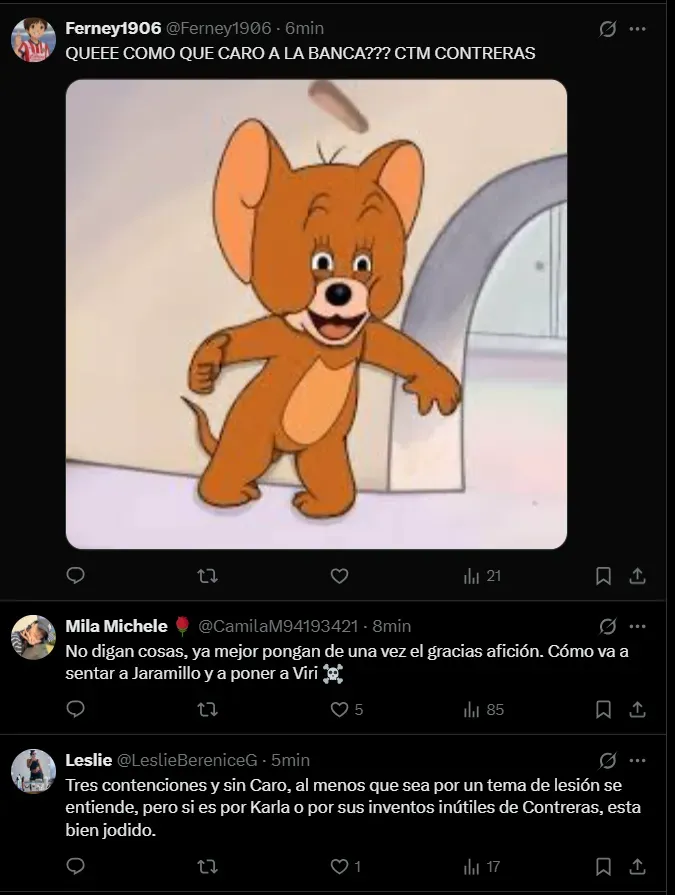Open more options on Leslie's tweet

(x=637, y=761)
